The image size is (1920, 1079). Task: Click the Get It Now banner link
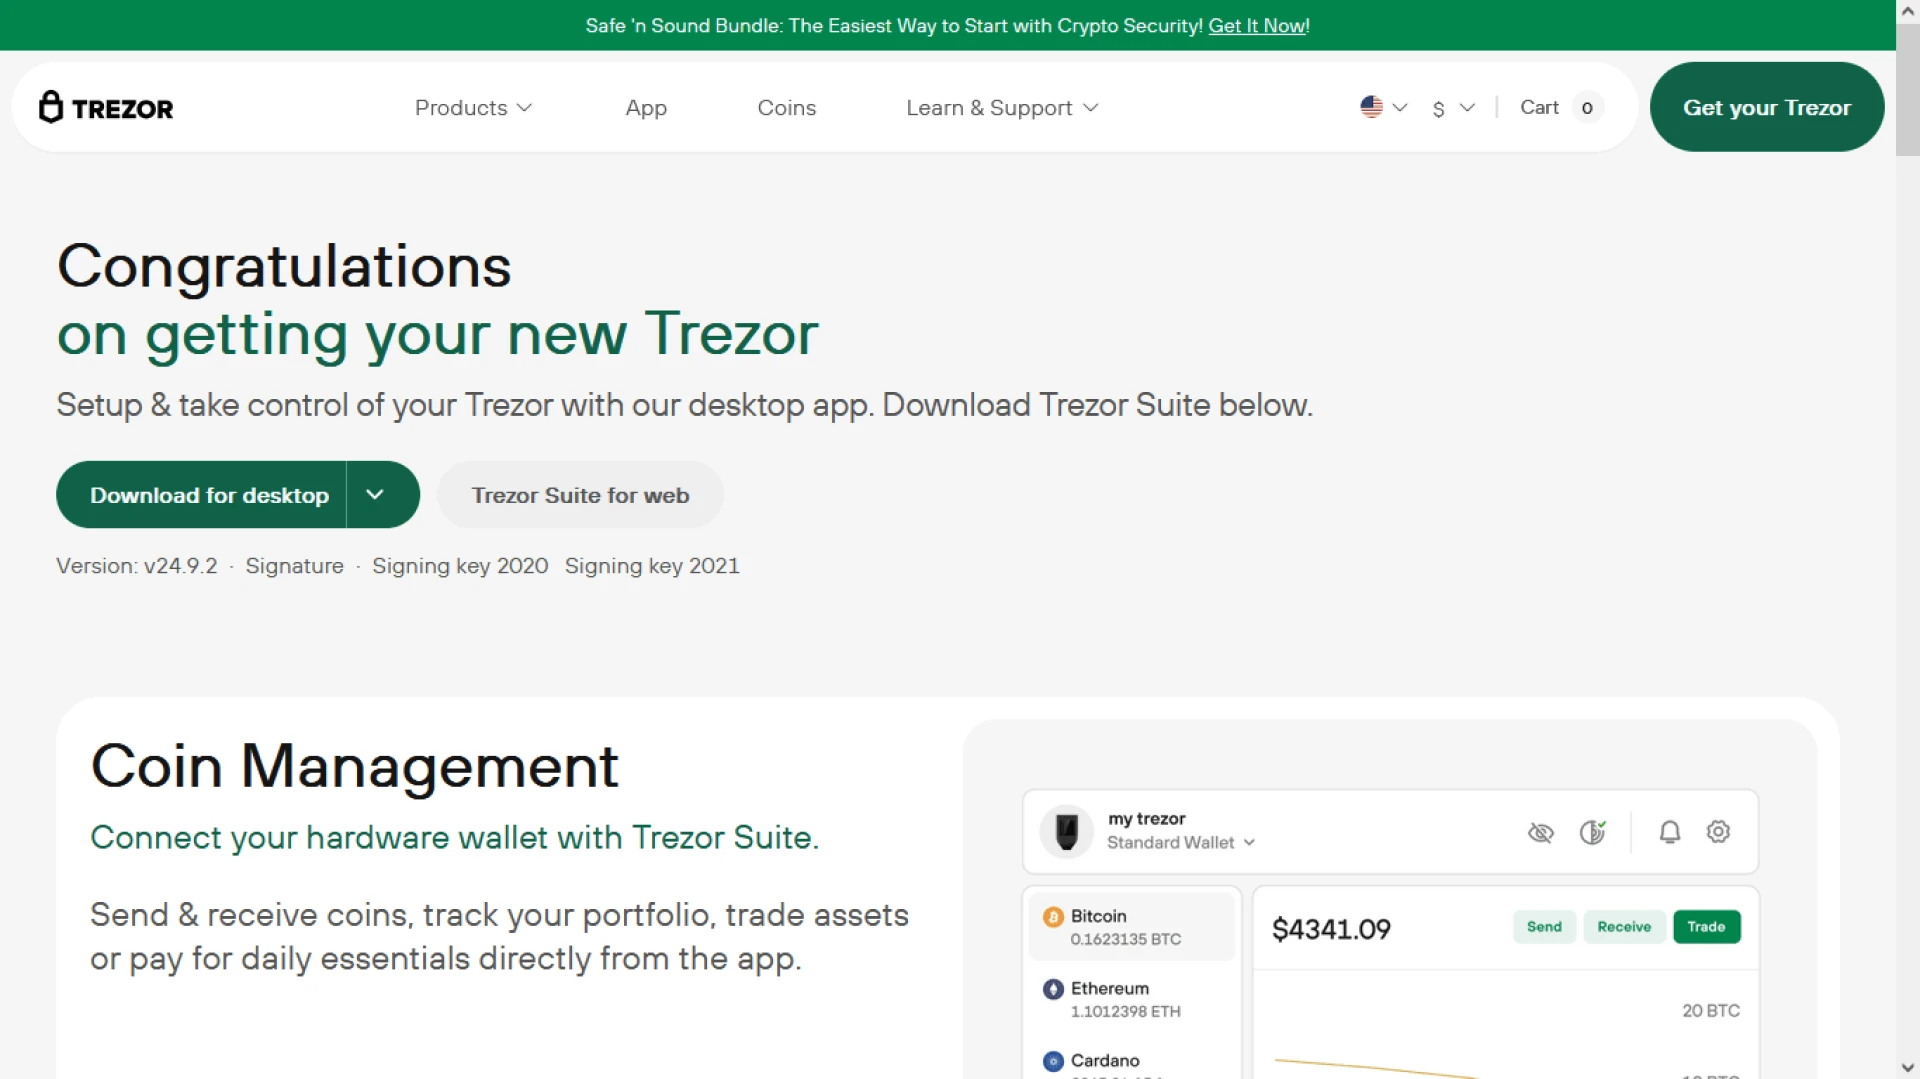pyautogui.click(x=1256, y=26)
